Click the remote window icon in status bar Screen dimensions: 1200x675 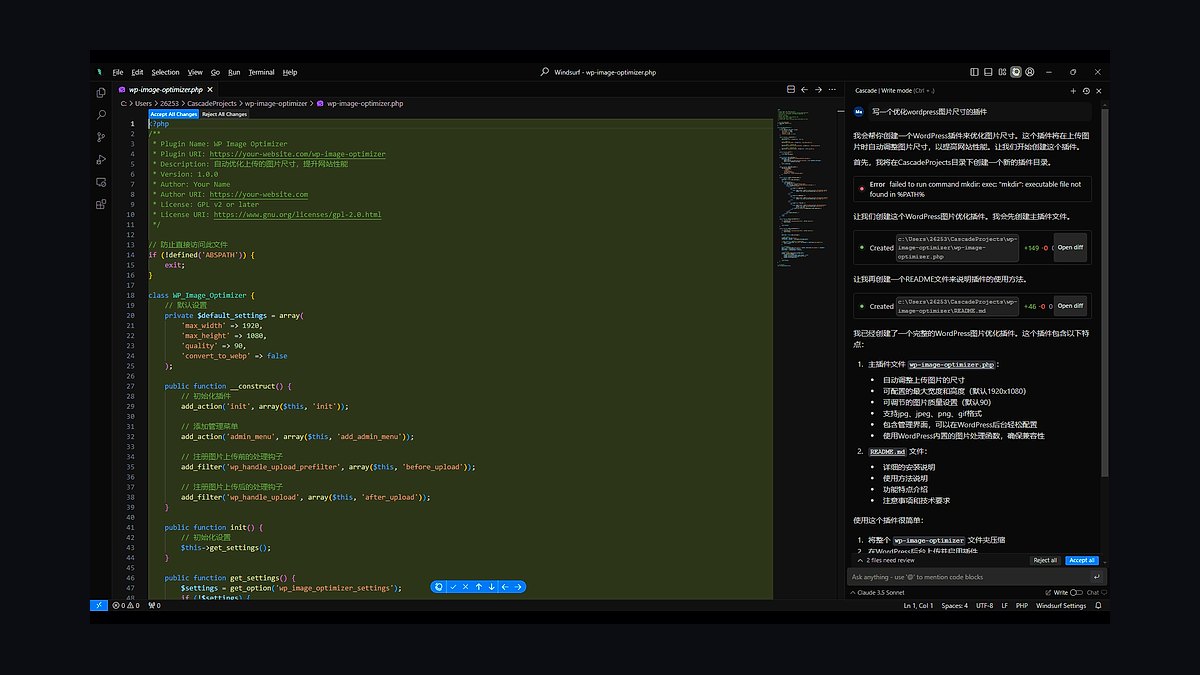point(99,605)
